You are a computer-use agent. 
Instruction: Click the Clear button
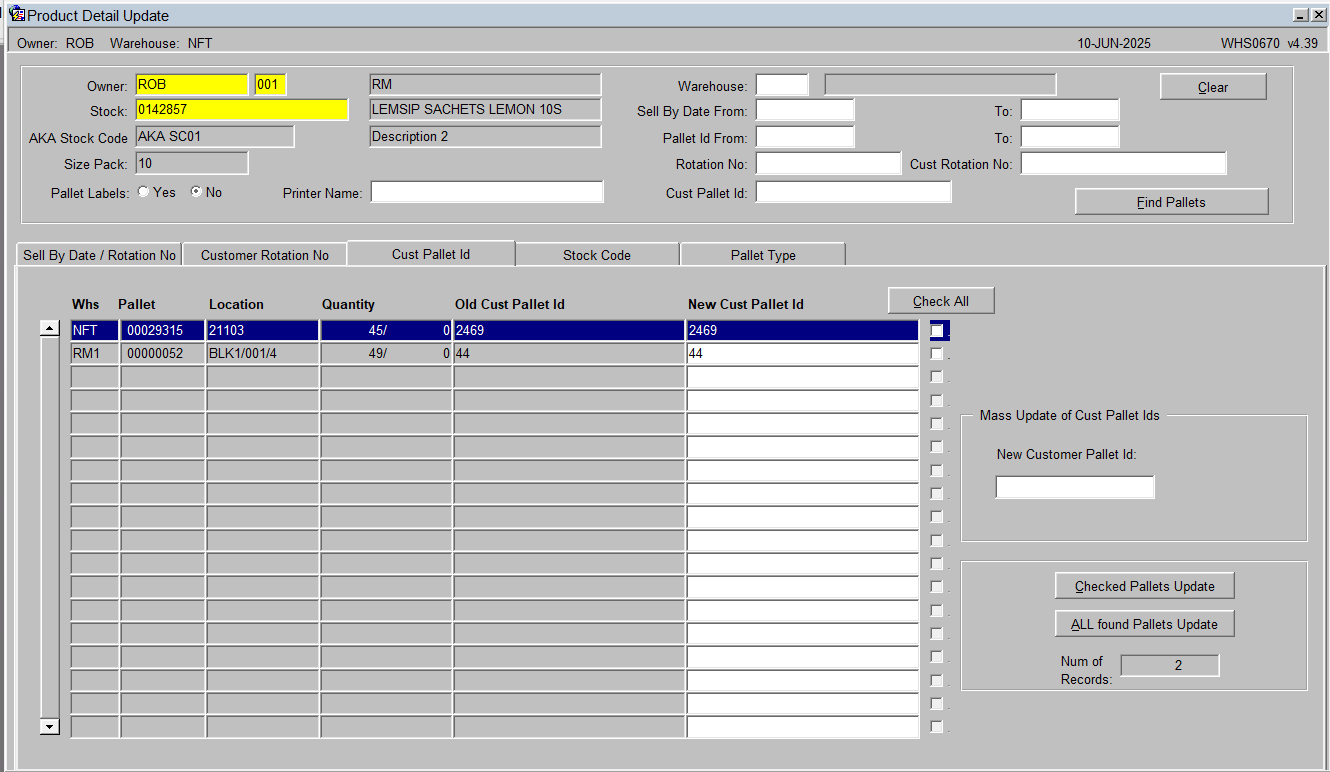pos(1213,87)
